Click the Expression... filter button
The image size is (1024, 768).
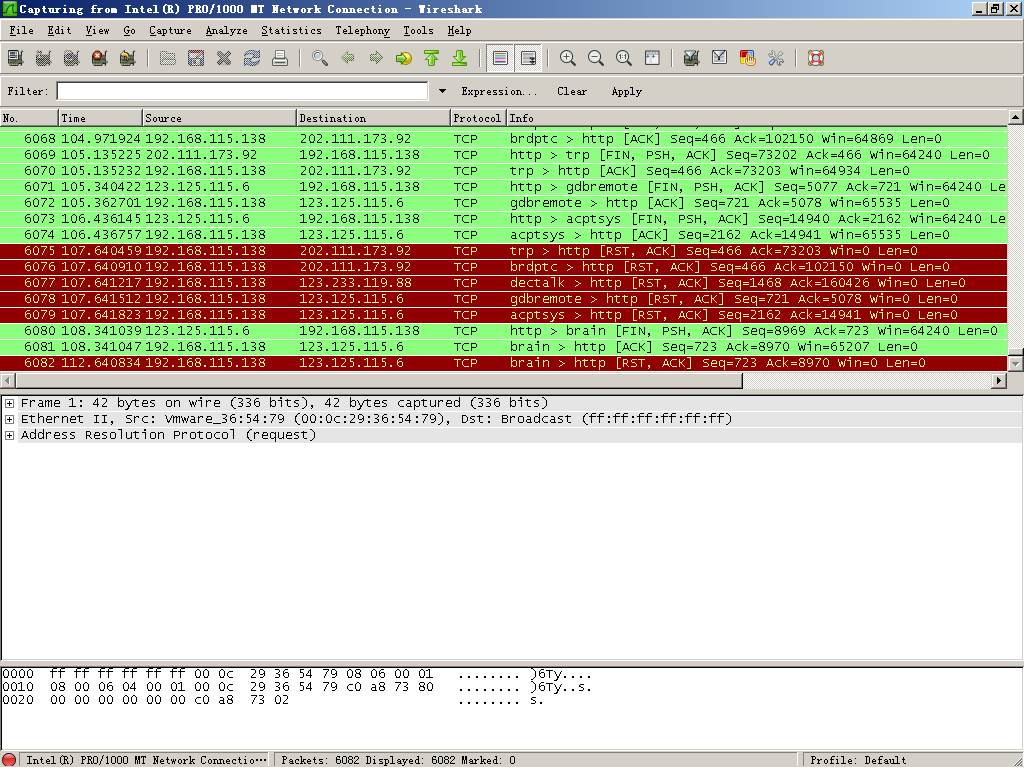499,91
